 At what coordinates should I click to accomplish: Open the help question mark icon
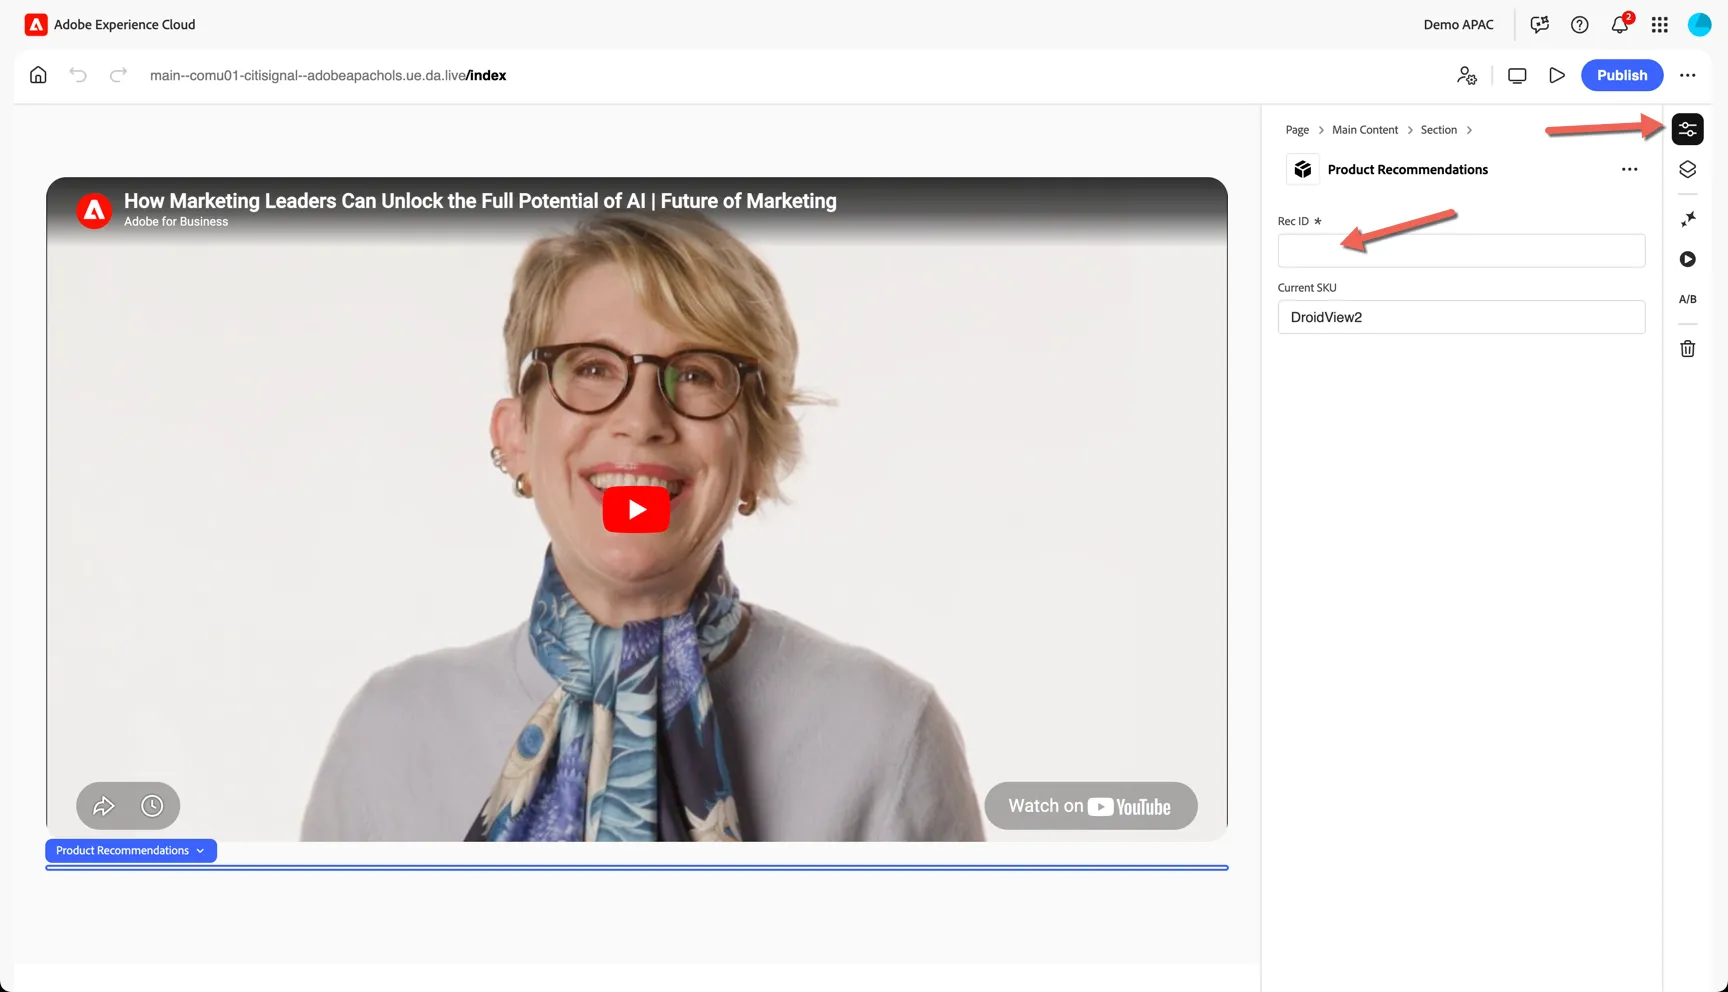point(1580,25)
